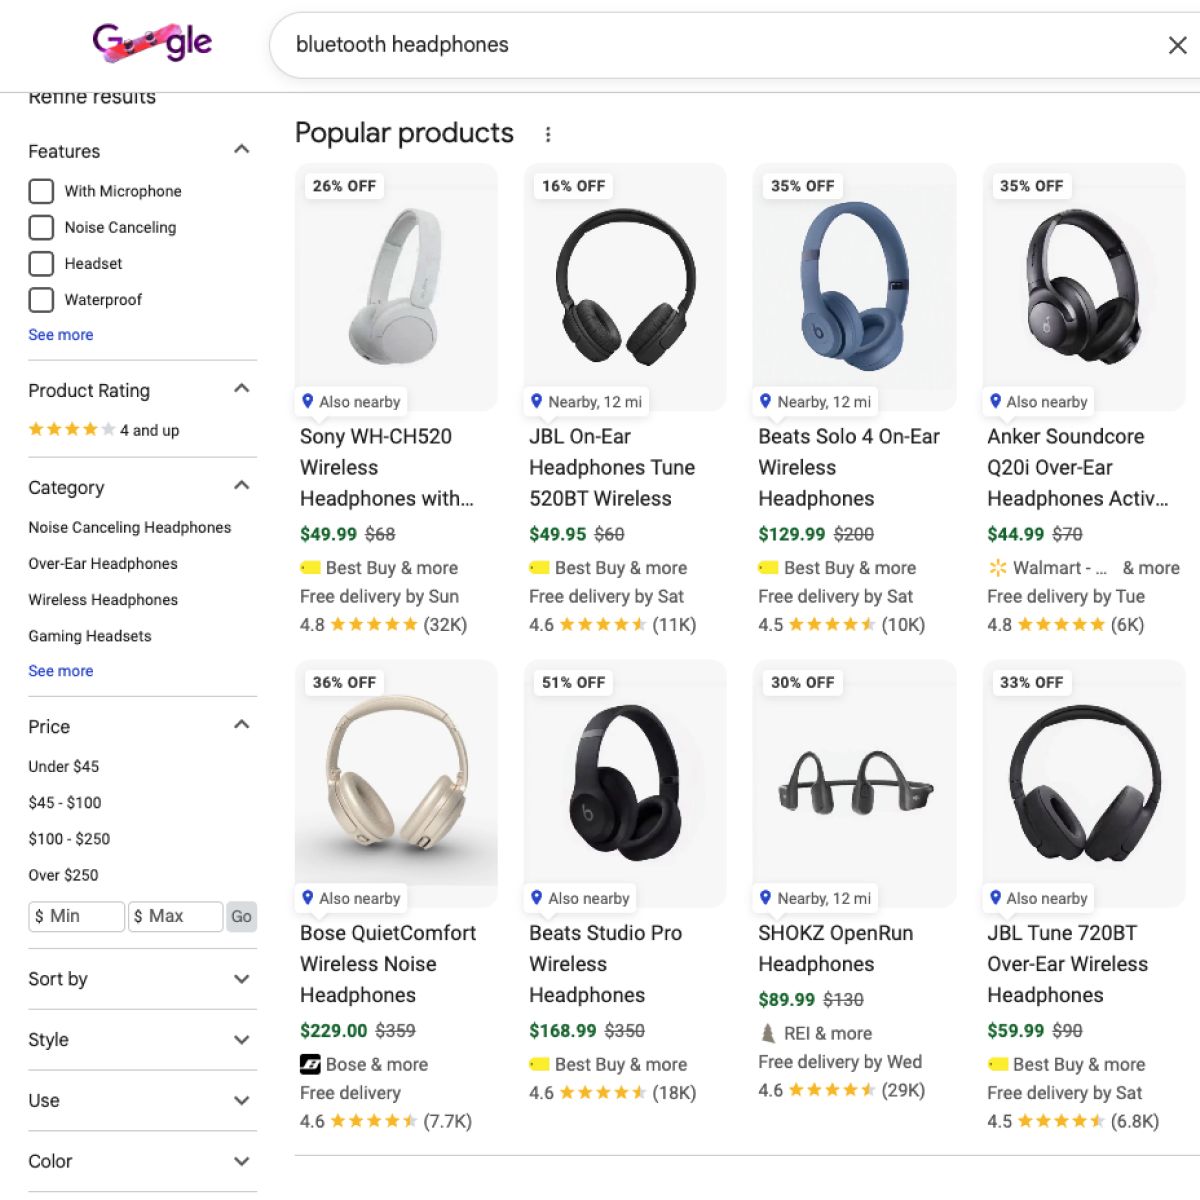This screenshot has width=1200, height=1200.
Task: Click See more under Features
Action: (x=61, y=335)
